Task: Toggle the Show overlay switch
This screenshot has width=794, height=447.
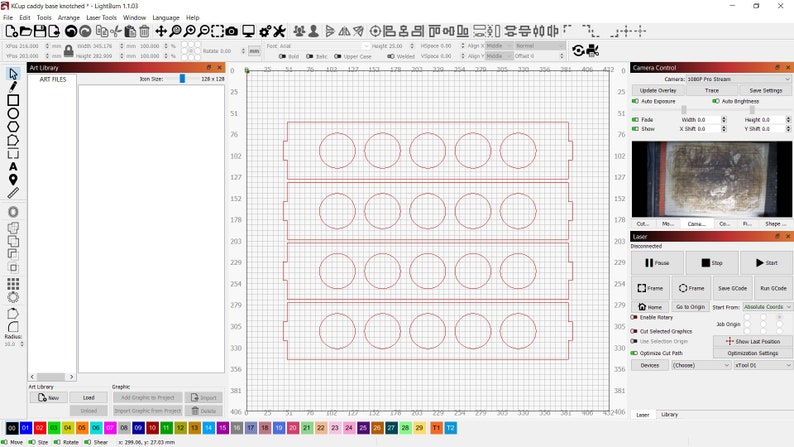Action: pyautogui.click(x=635, y=129)
